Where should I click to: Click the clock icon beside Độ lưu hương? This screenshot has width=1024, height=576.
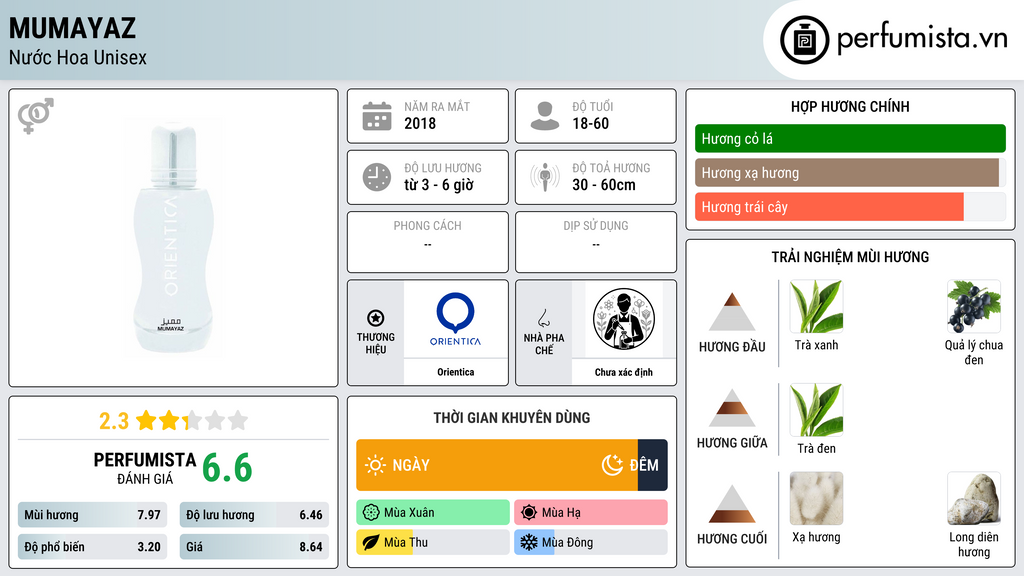tap(377, 177)
